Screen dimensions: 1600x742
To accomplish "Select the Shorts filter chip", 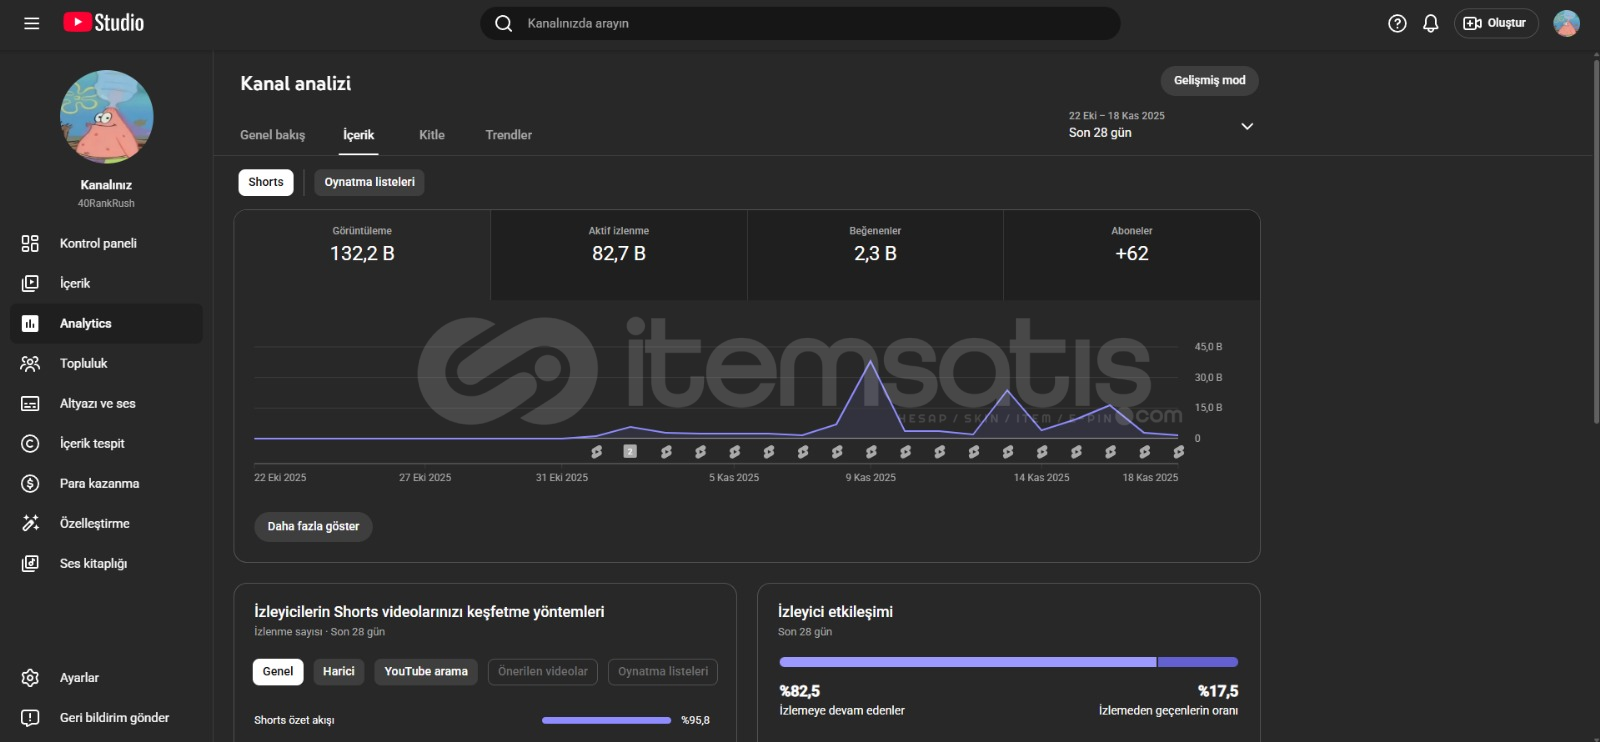I will click(x=266, y=182).
